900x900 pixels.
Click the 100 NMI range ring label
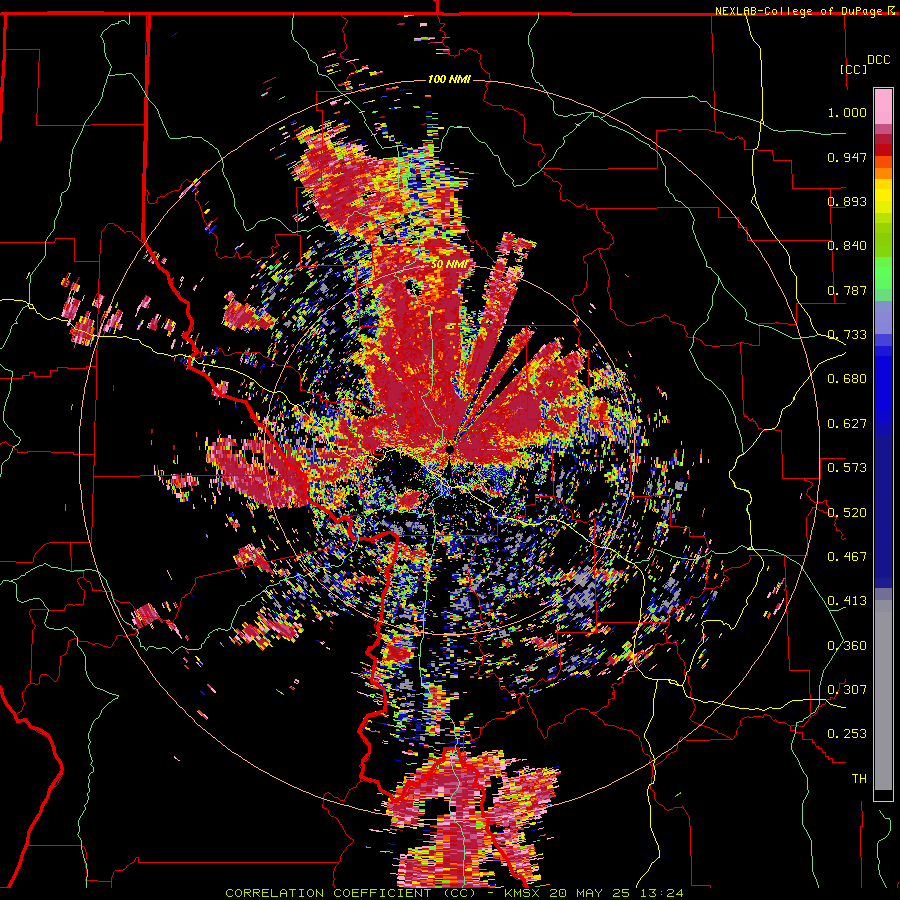click(449, 79)
